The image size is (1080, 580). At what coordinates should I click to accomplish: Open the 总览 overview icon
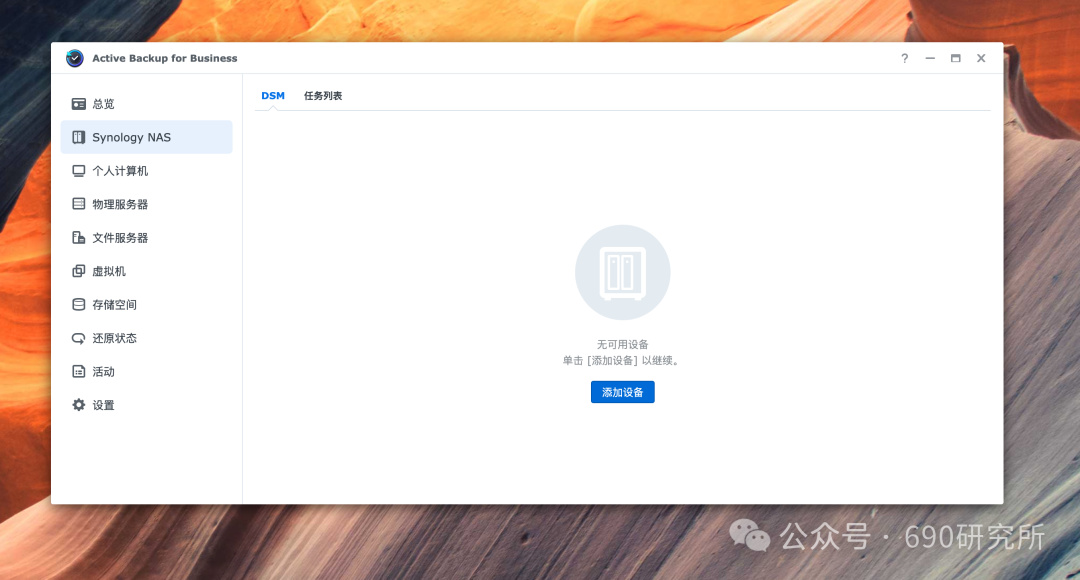[x=79, y=104]
